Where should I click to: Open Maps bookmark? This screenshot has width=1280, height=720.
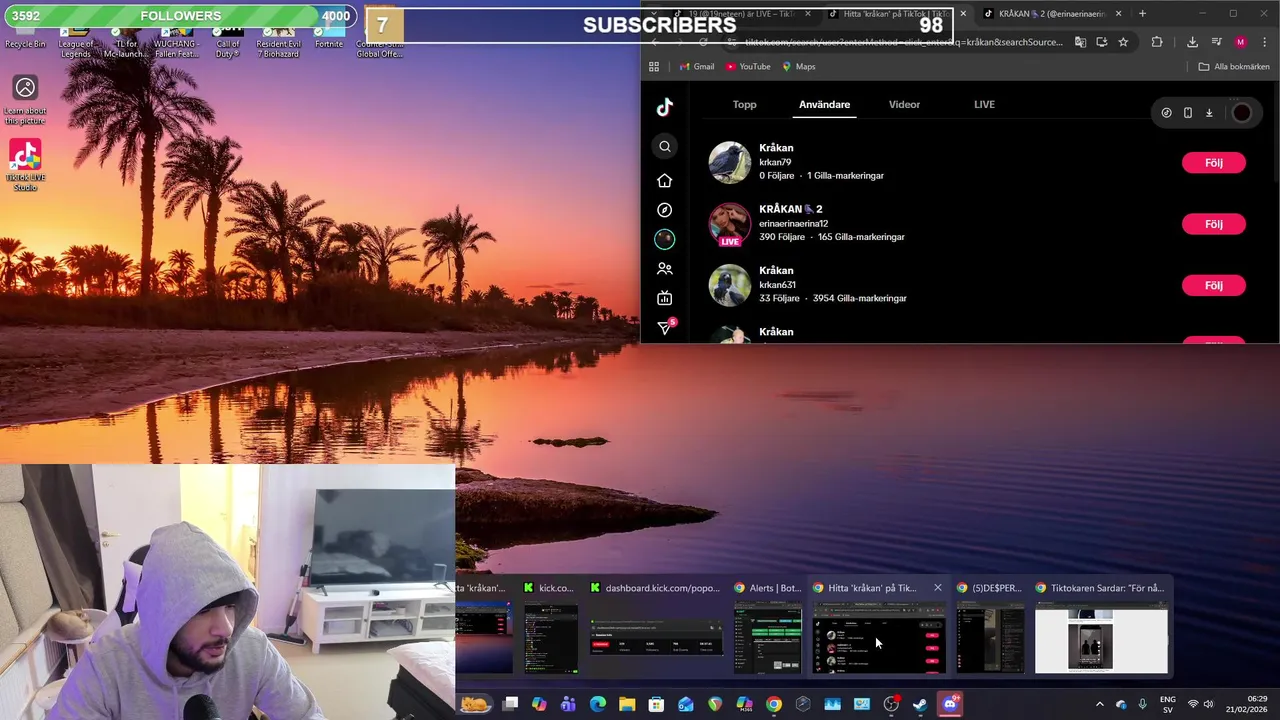(799, 67)
